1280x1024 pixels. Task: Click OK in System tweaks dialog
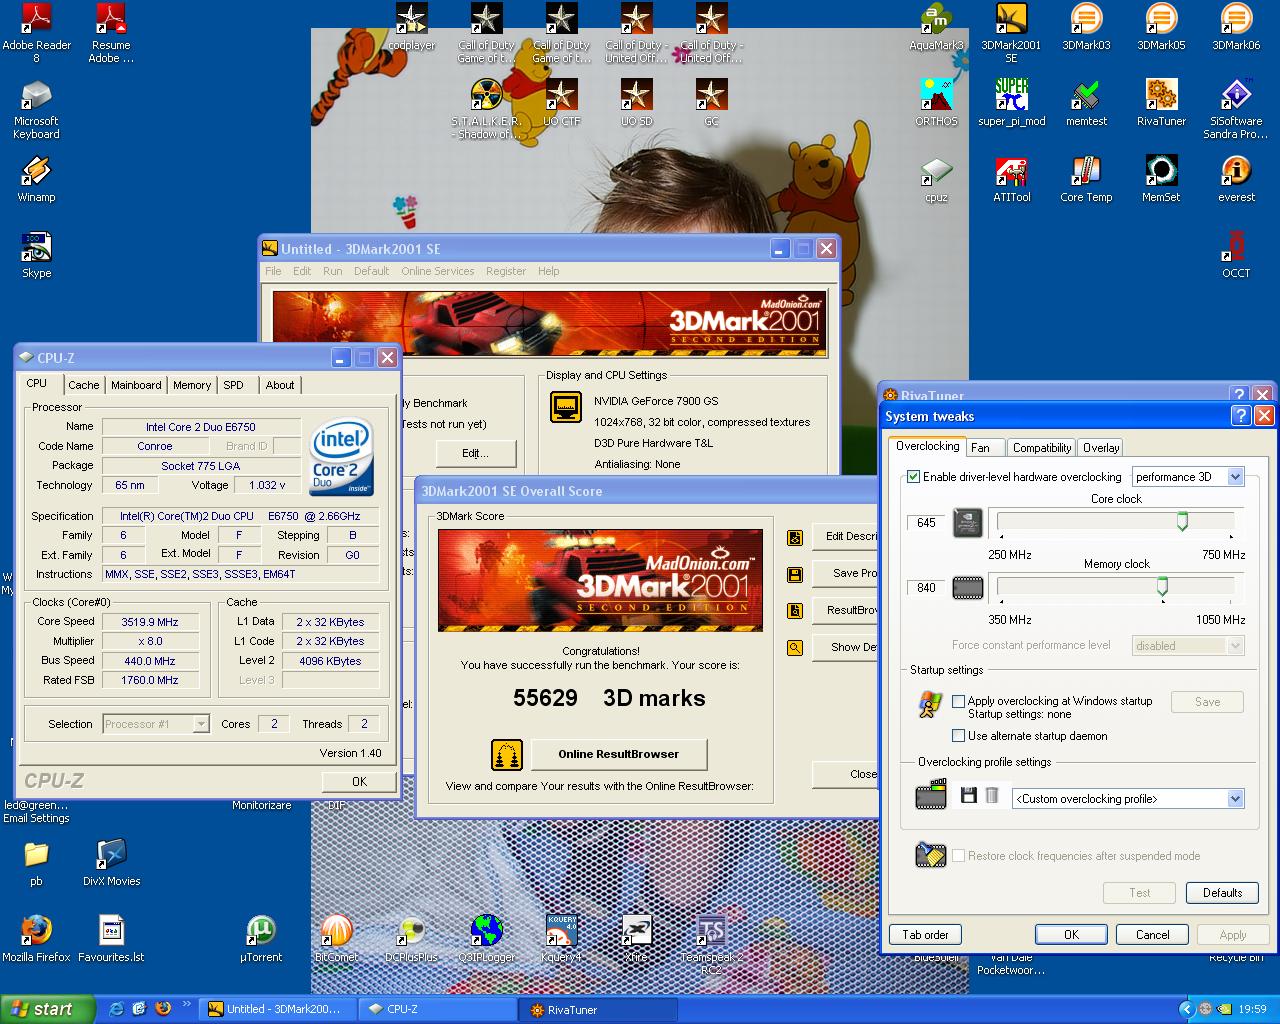pos(1071,935)
